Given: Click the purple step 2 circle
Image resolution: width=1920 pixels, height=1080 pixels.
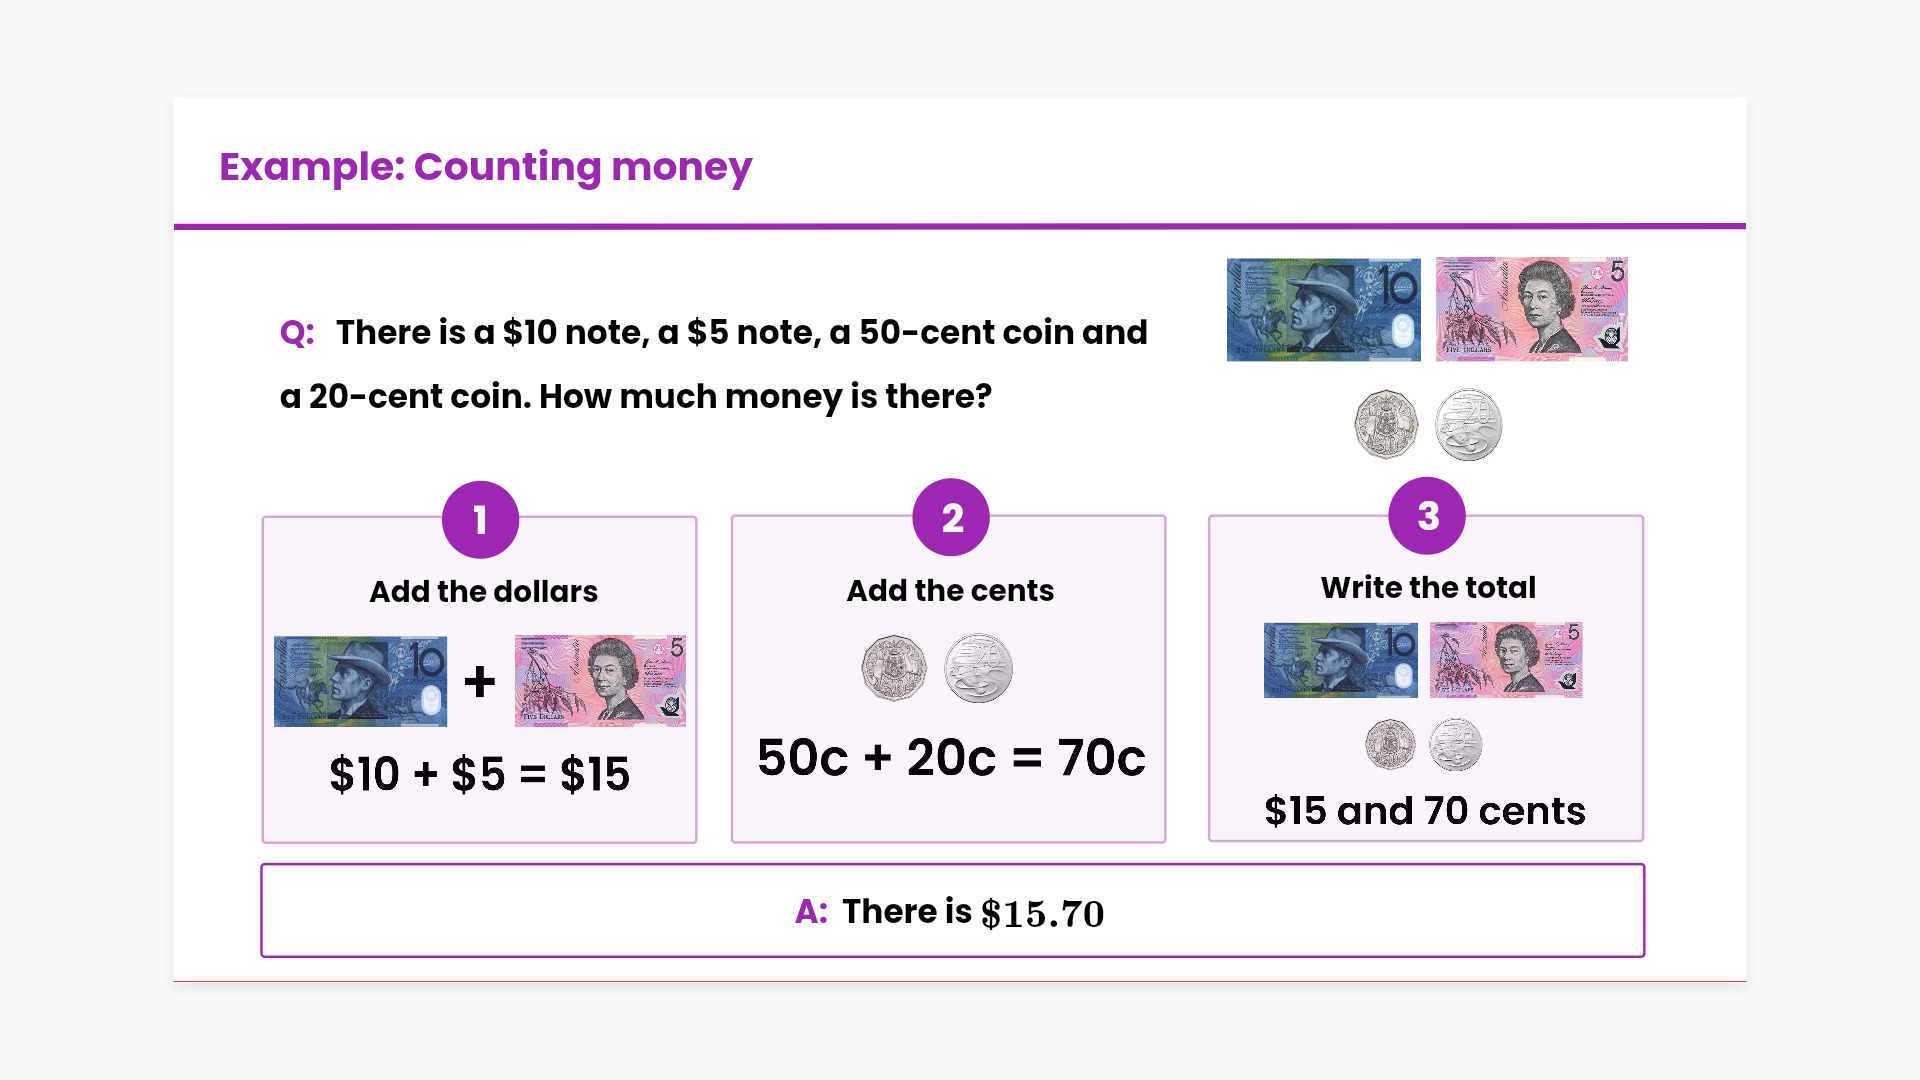Looking at the screenshot, I should click(951, 518).
